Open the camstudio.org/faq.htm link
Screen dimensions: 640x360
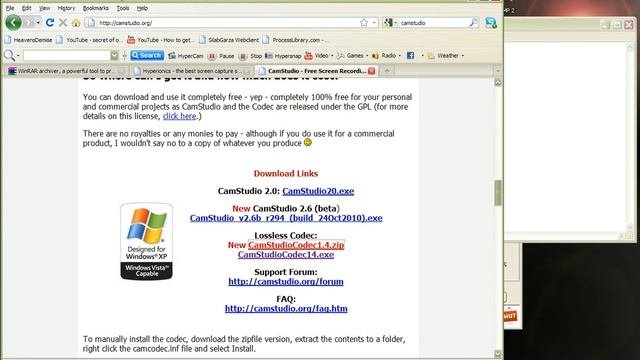tap(286, 309)
